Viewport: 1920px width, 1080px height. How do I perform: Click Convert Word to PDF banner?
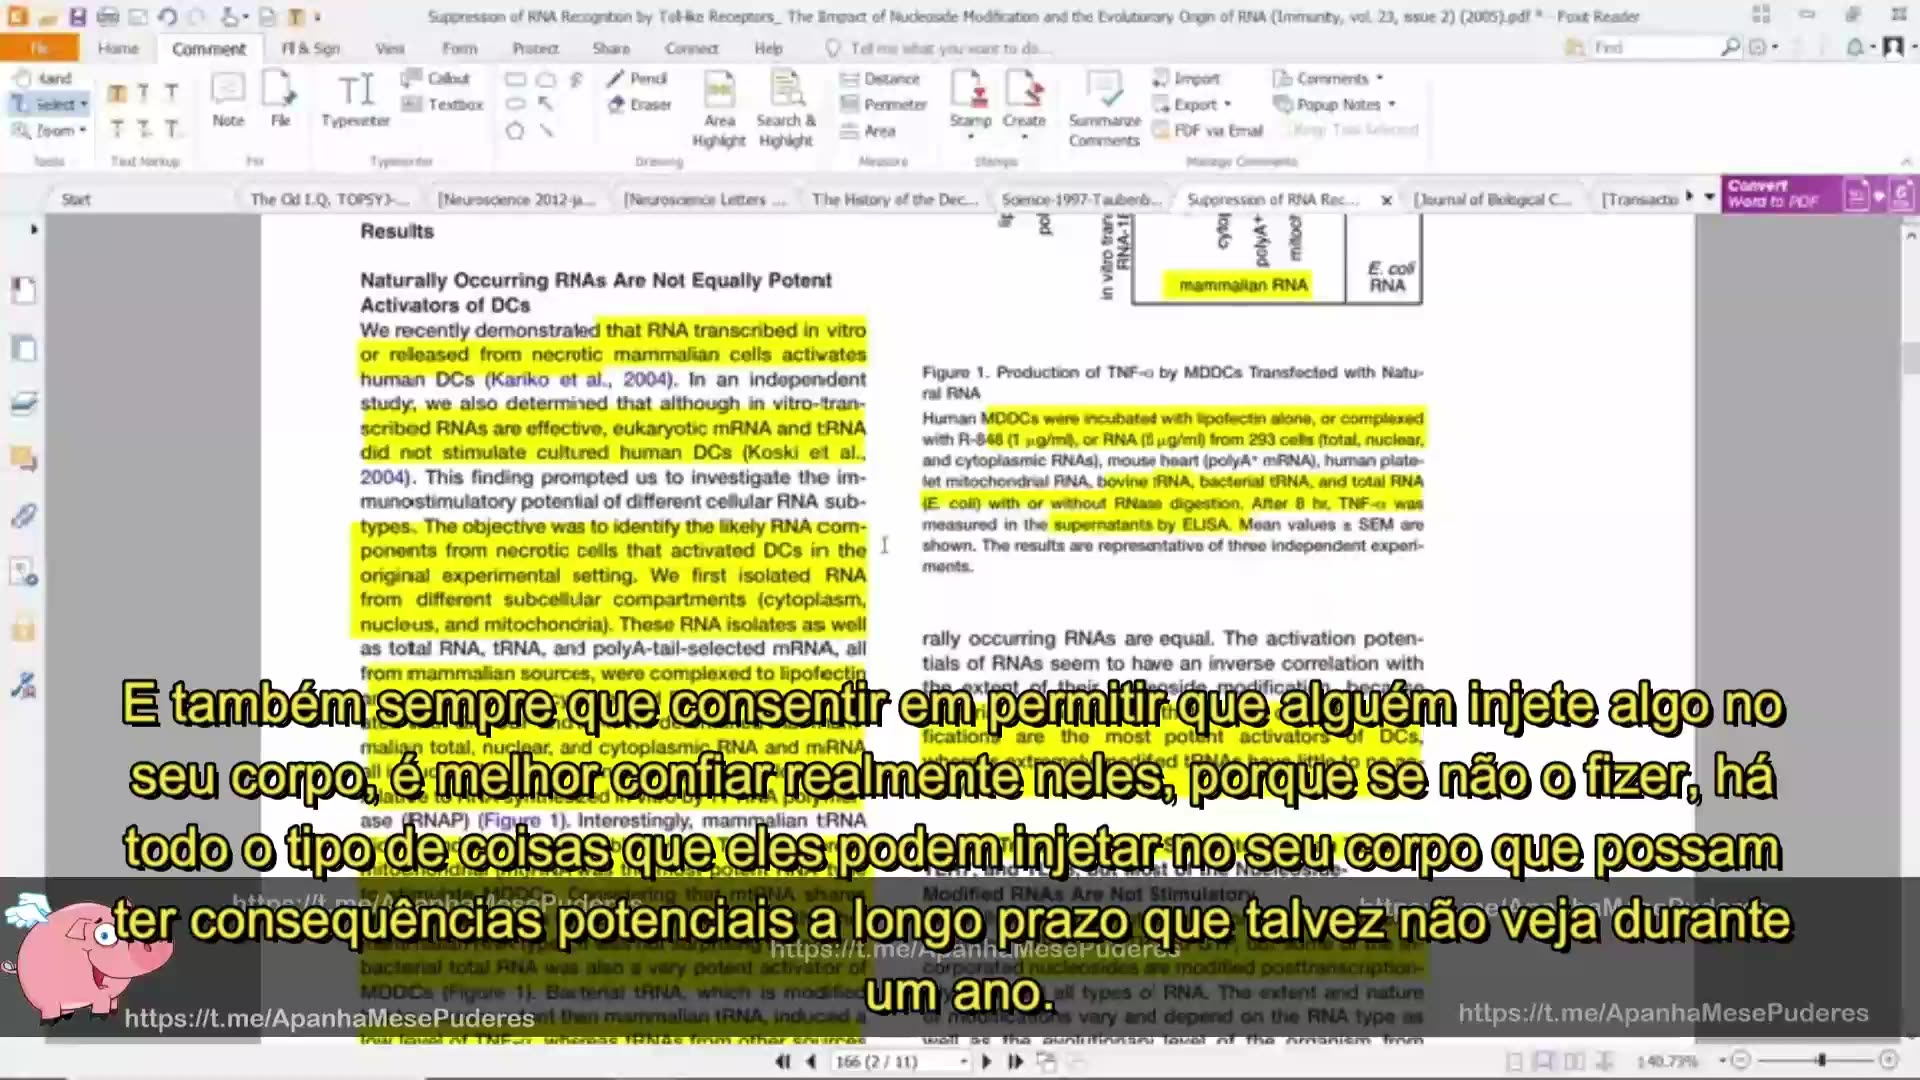click(1772, 193)
